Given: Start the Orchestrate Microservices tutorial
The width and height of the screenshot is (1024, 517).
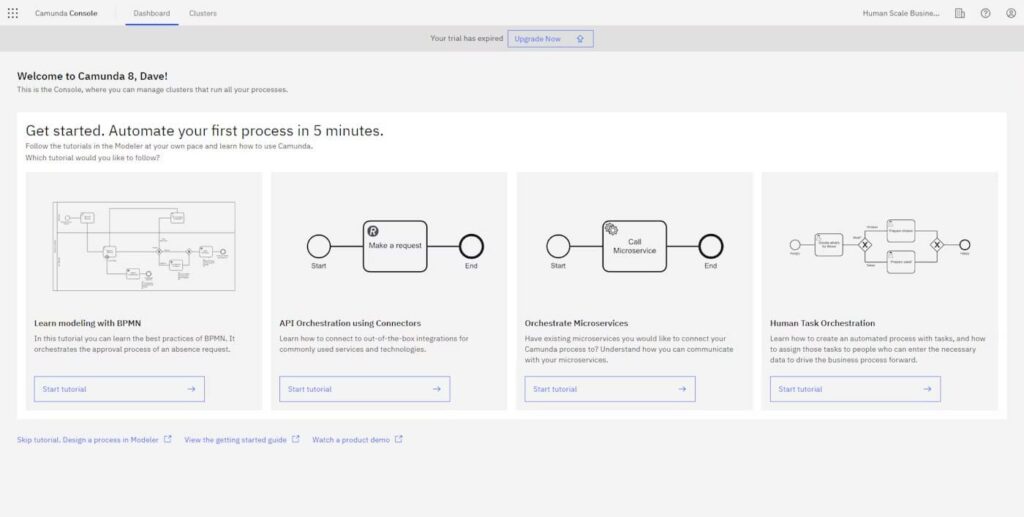Looking at the screenshot, I should [x=610, y=389].
